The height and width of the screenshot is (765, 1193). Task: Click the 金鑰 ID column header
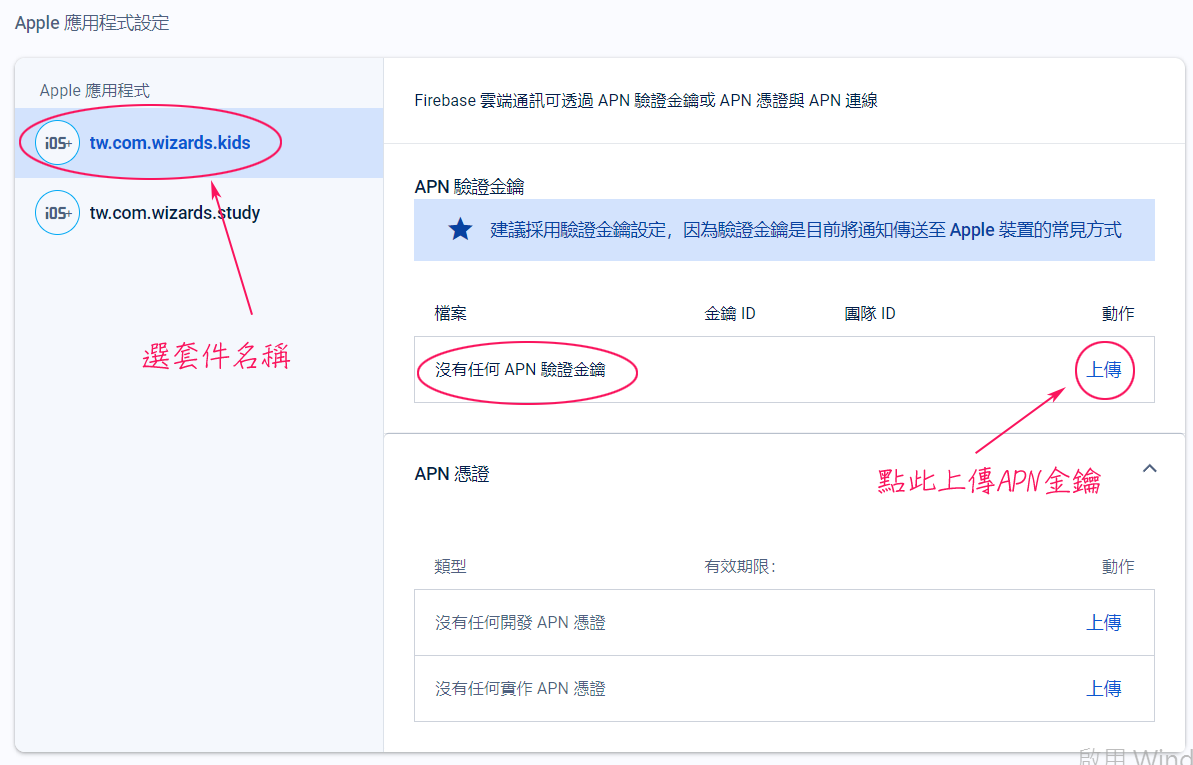click(x=730, y=314)
